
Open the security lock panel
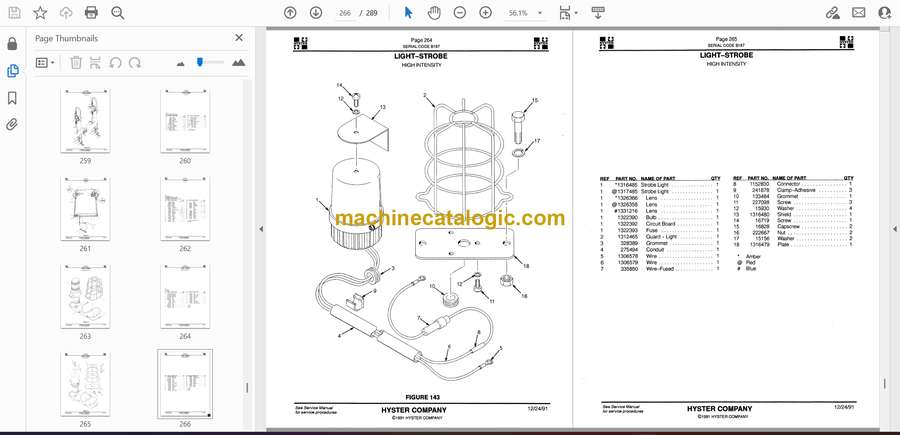coord(12,44)
